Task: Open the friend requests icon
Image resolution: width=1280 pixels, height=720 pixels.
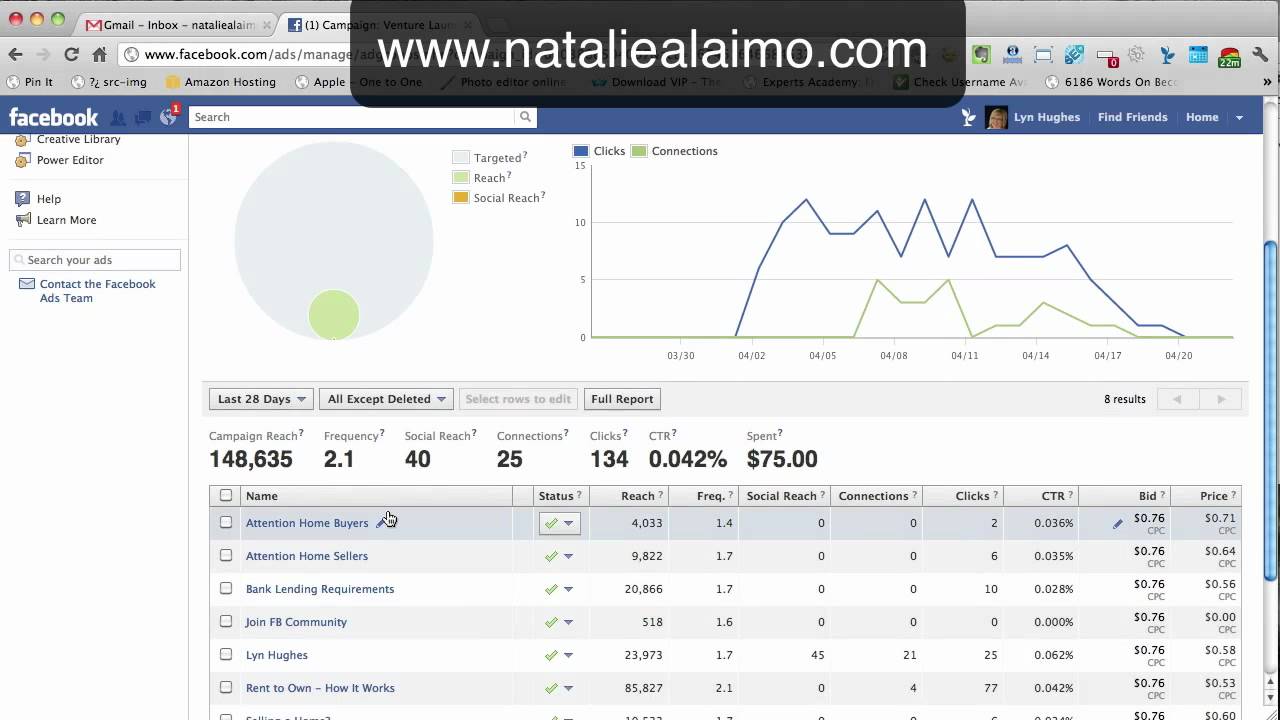Action: [119, 117]
